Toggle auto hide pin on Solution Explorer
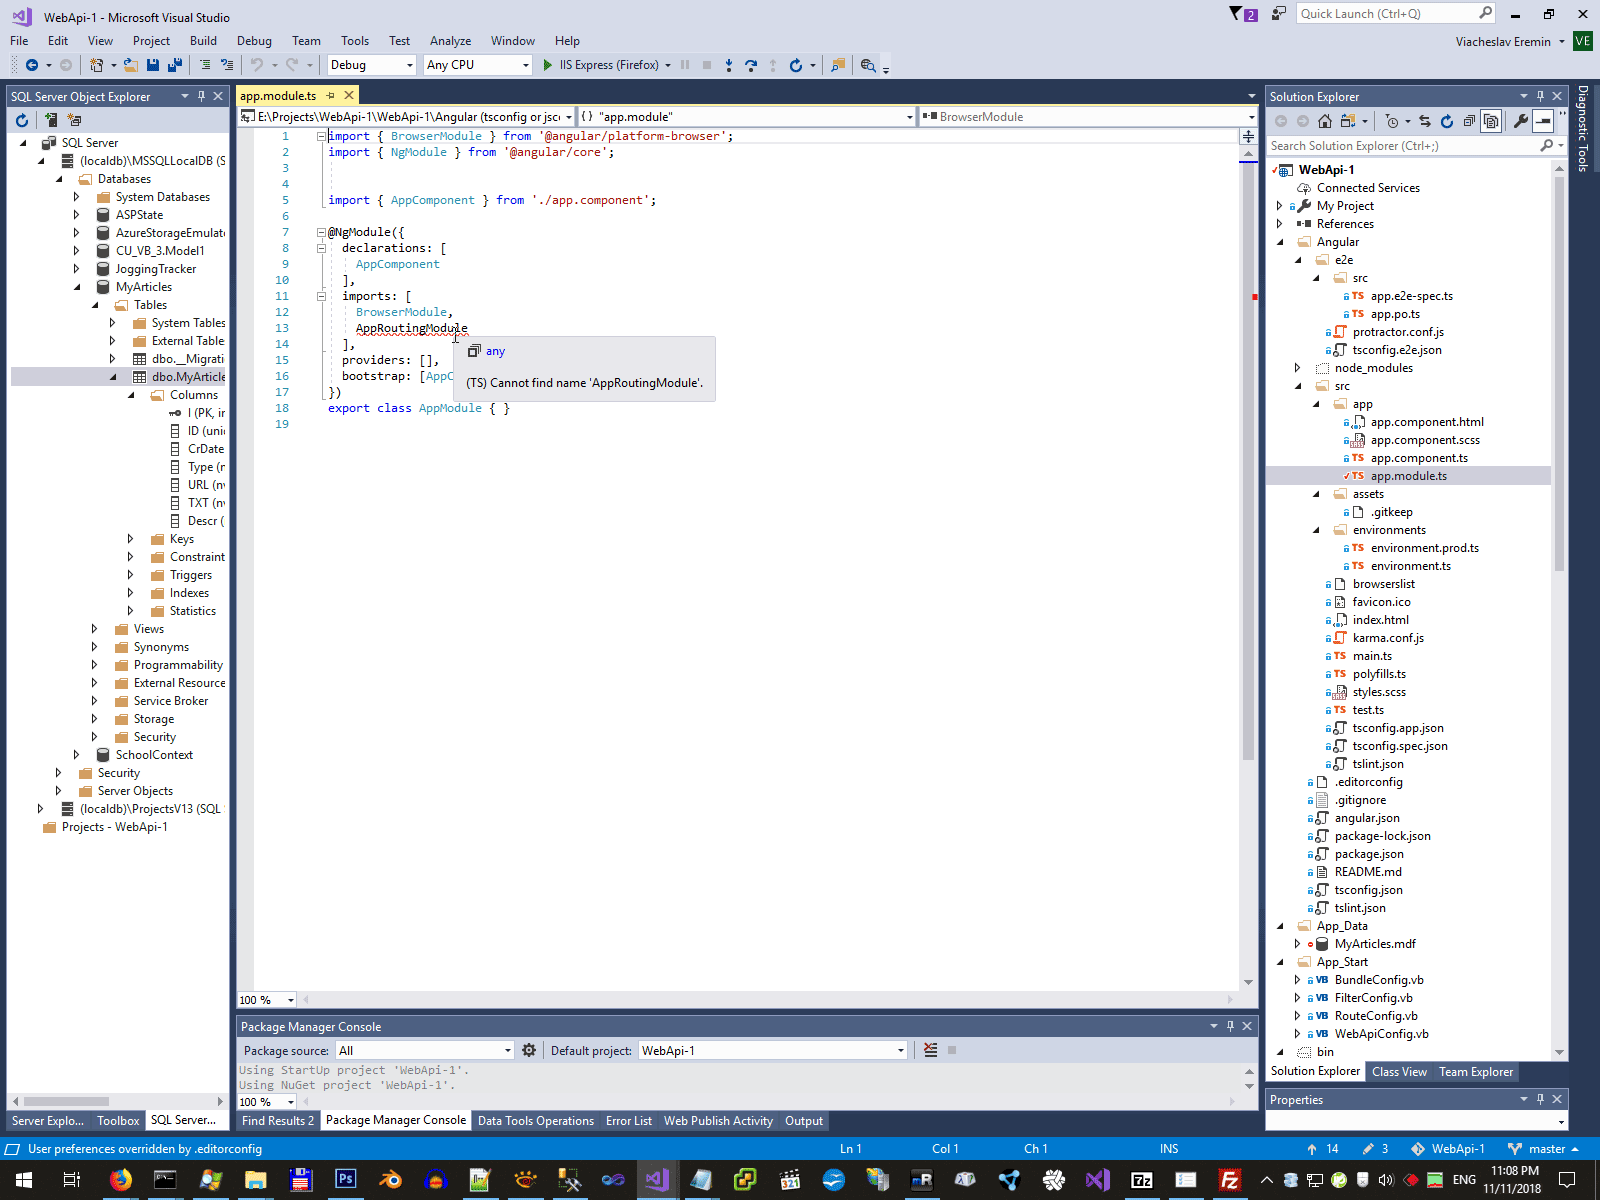The width and height of the screenshot is (1600, 1200). [1540, 96]
